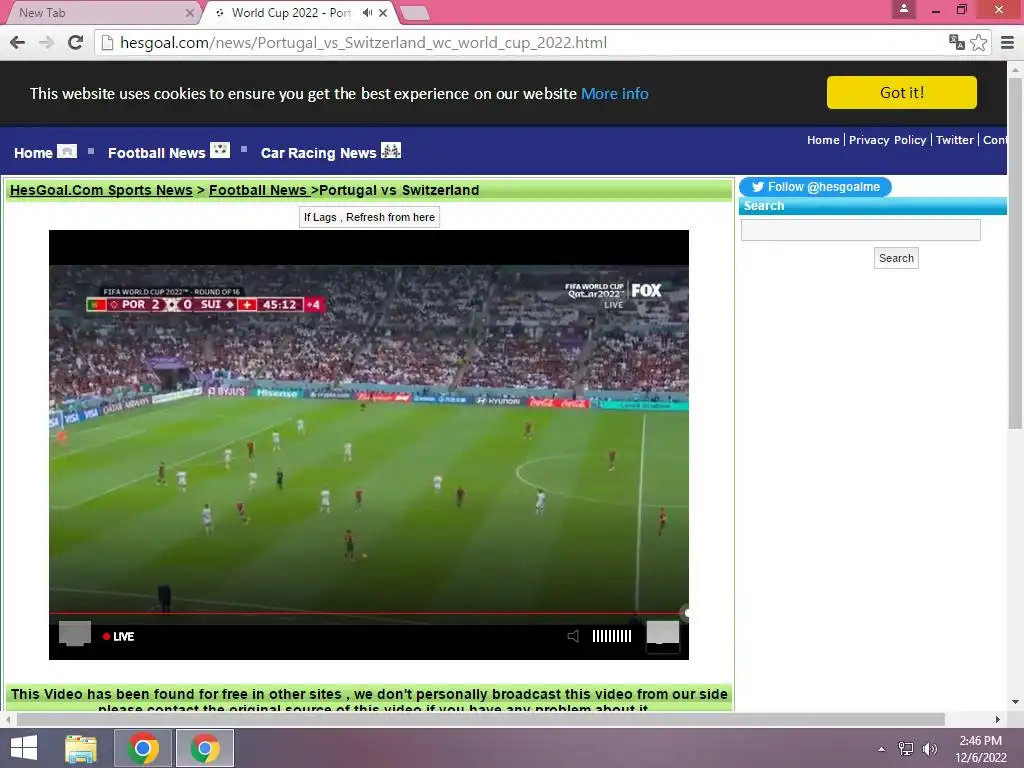Open the More info cookie link
The height and width of the screenshot is (768, 1024).
pos(615,93)
